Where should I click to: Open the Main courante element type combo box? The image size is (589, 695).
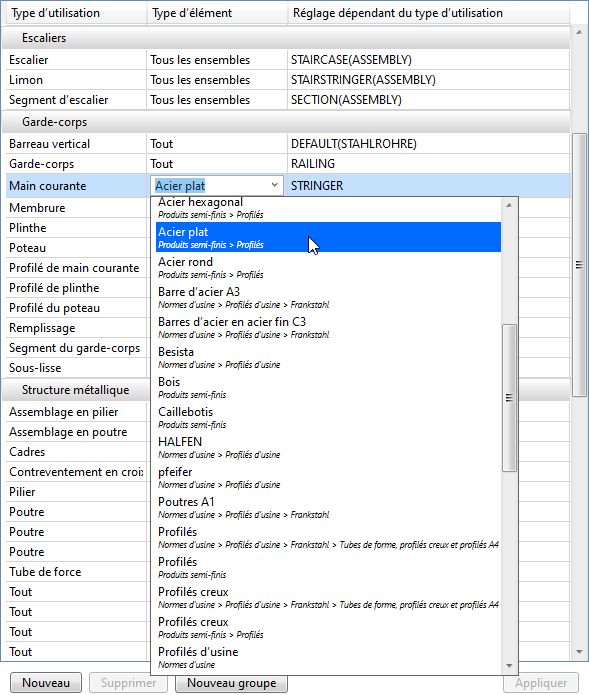(217, 185)
